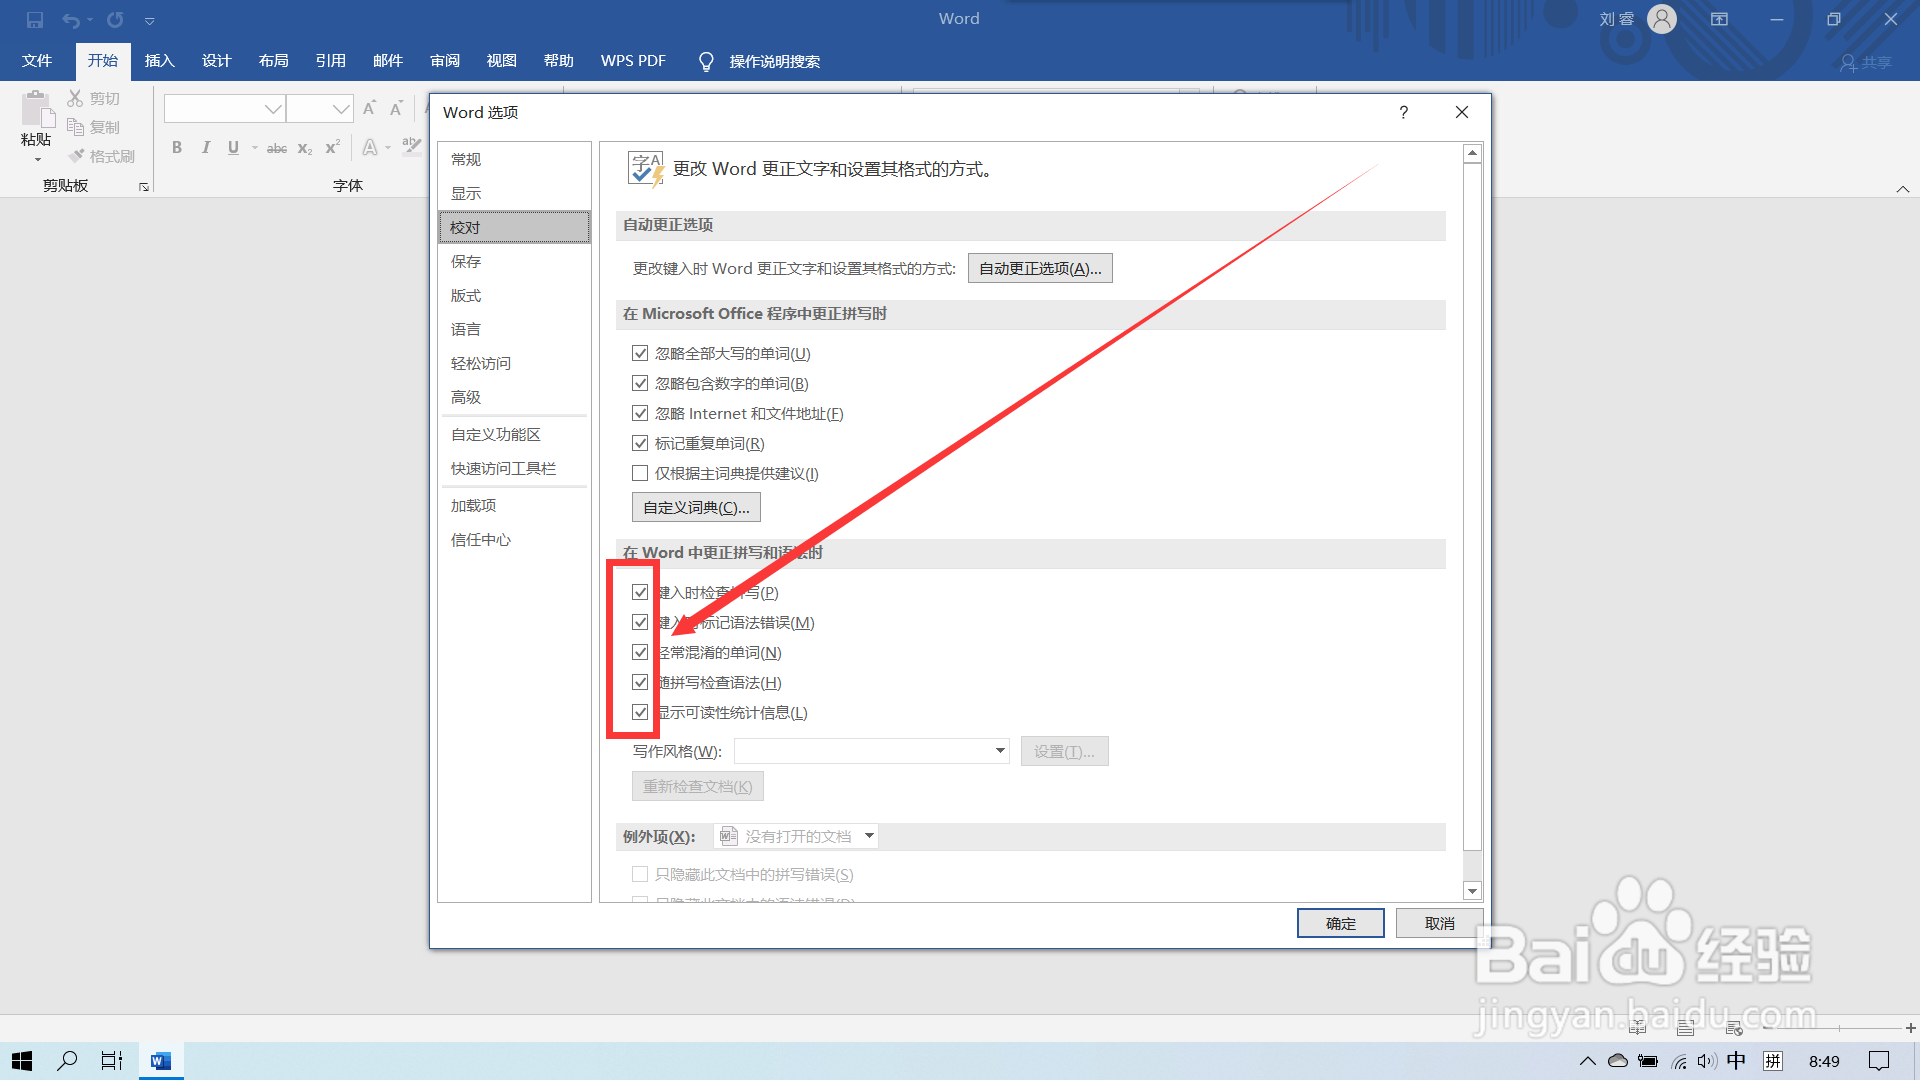This screenshot has width=1920, height=1080.
Task: Toggle Italic formatting button
Action: [205, 148]
